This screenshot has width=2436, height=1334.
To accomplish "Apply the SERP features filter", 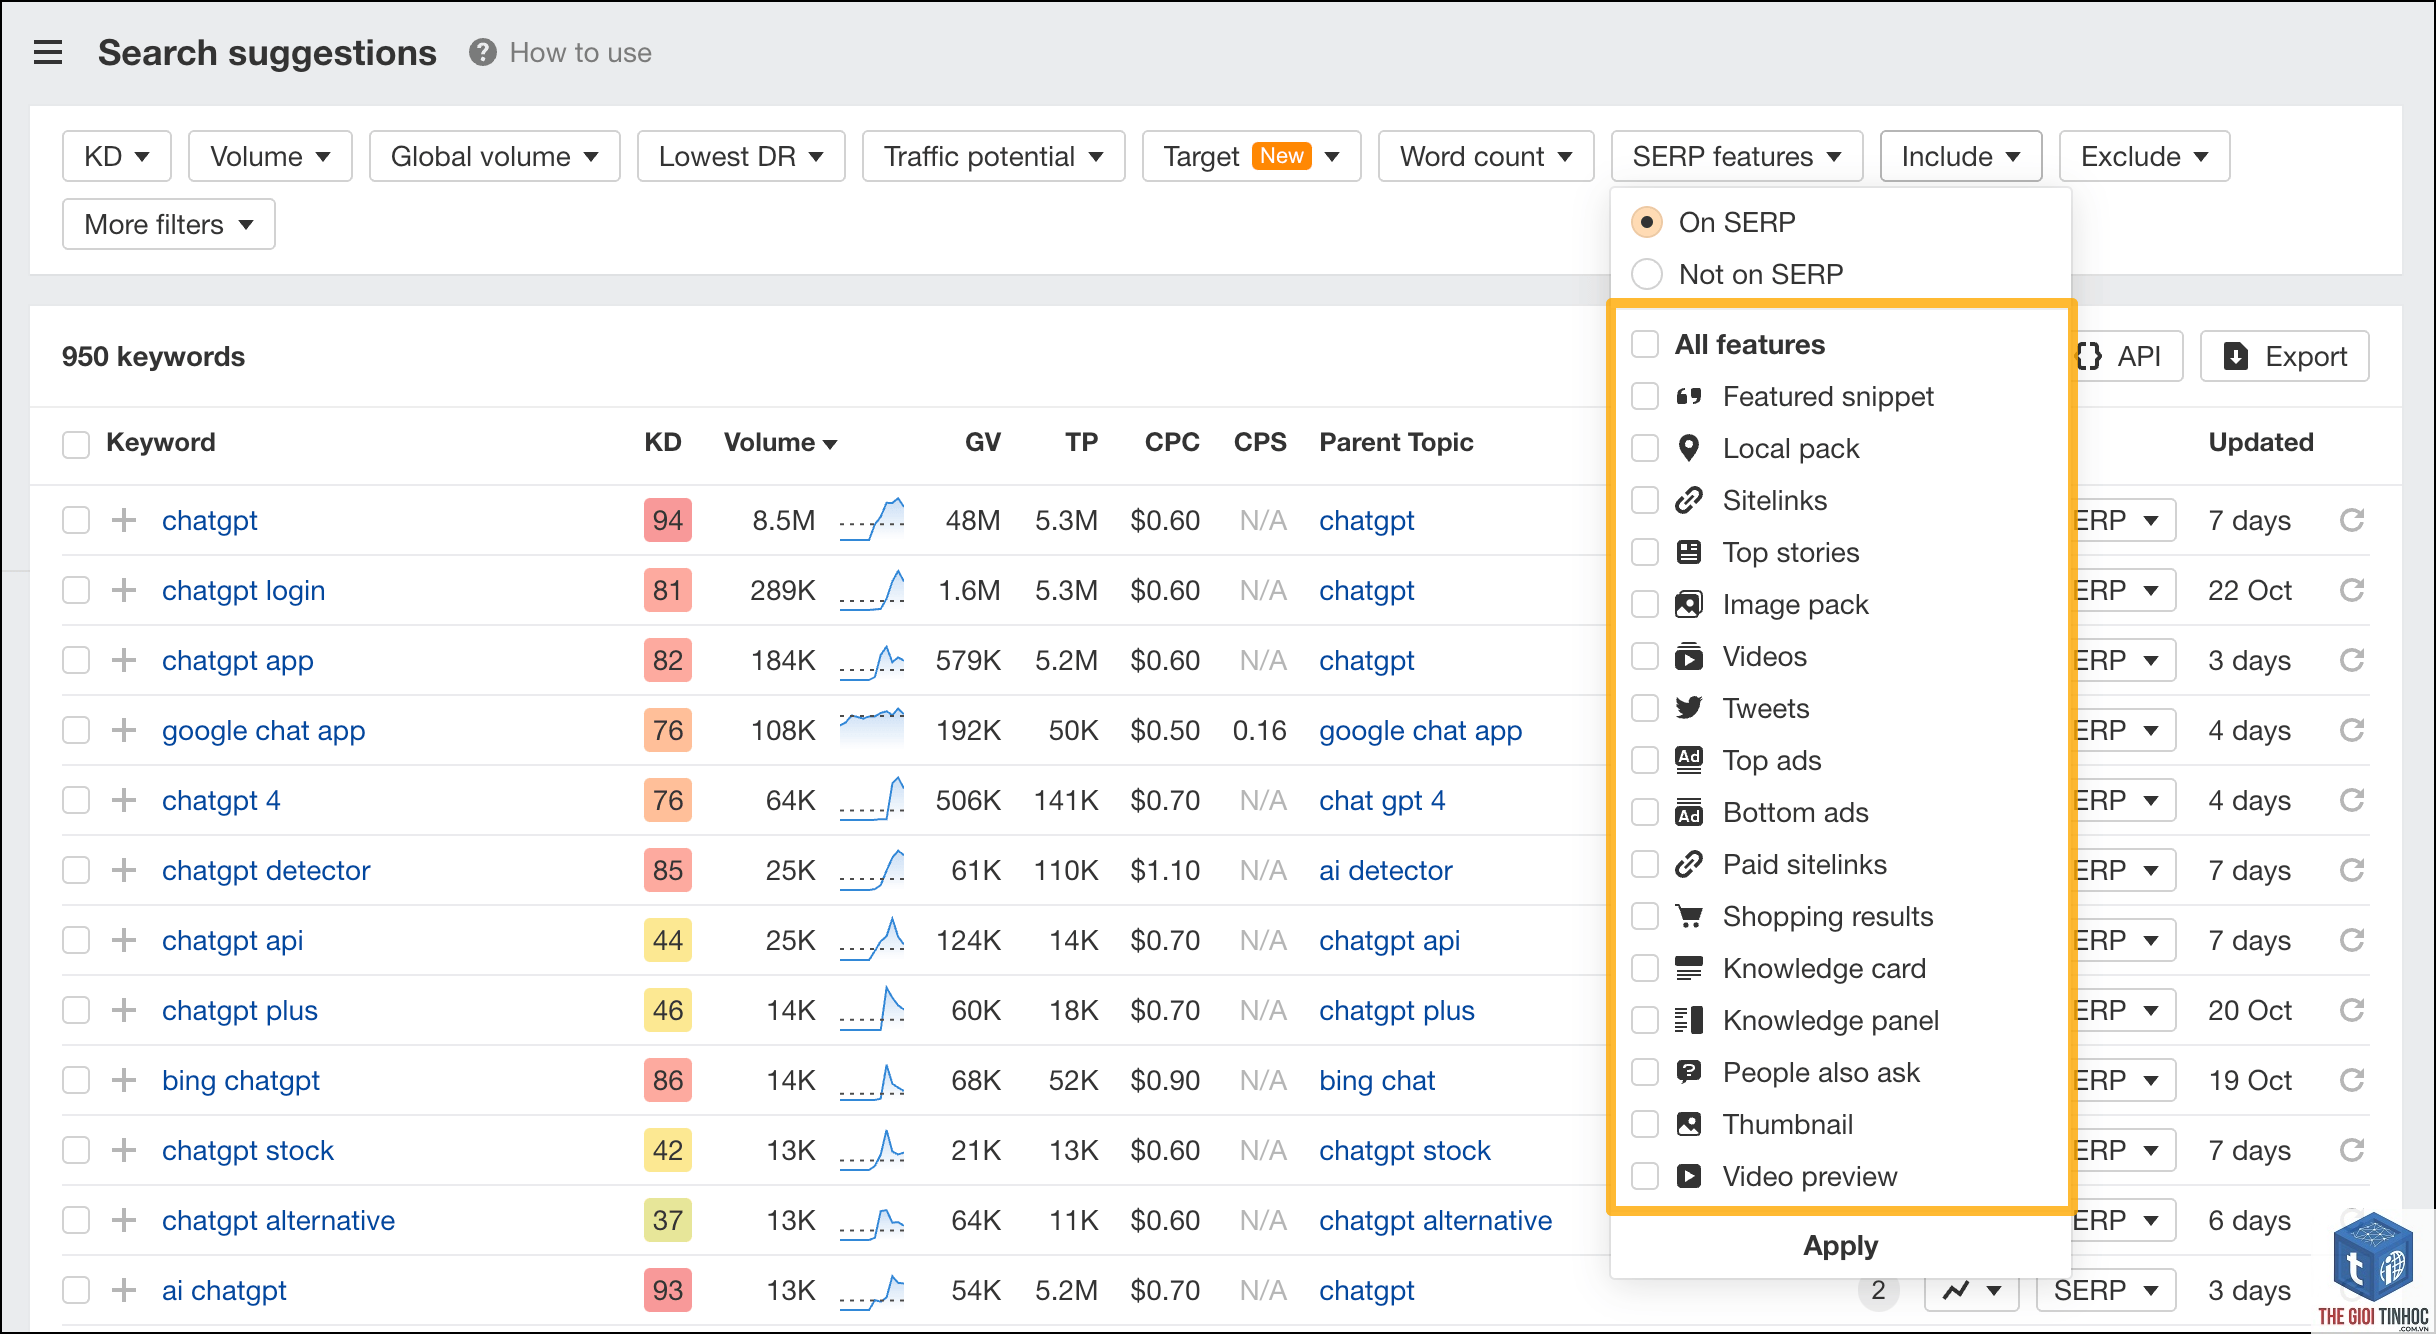I will coord(1840,1245).
